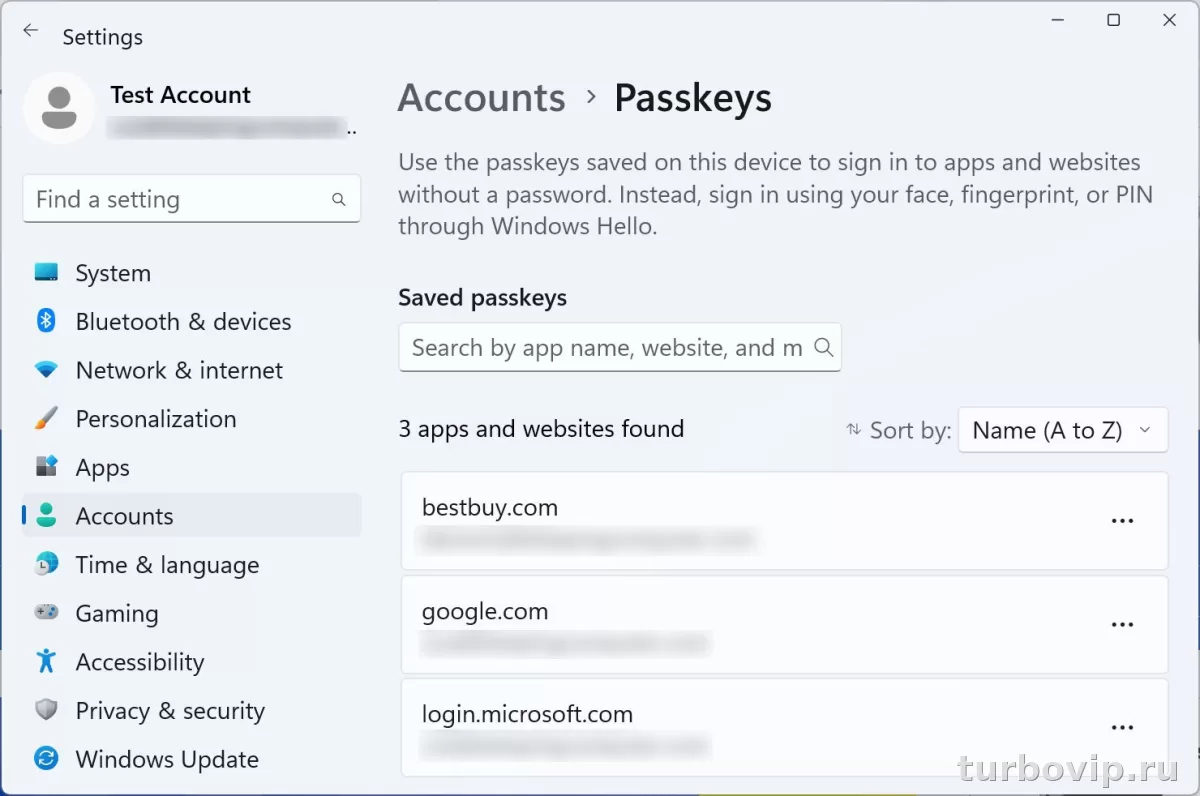Screen dimensions: 1200x796
Task: Click the back arrow at top left
Action: click(30, 30)
